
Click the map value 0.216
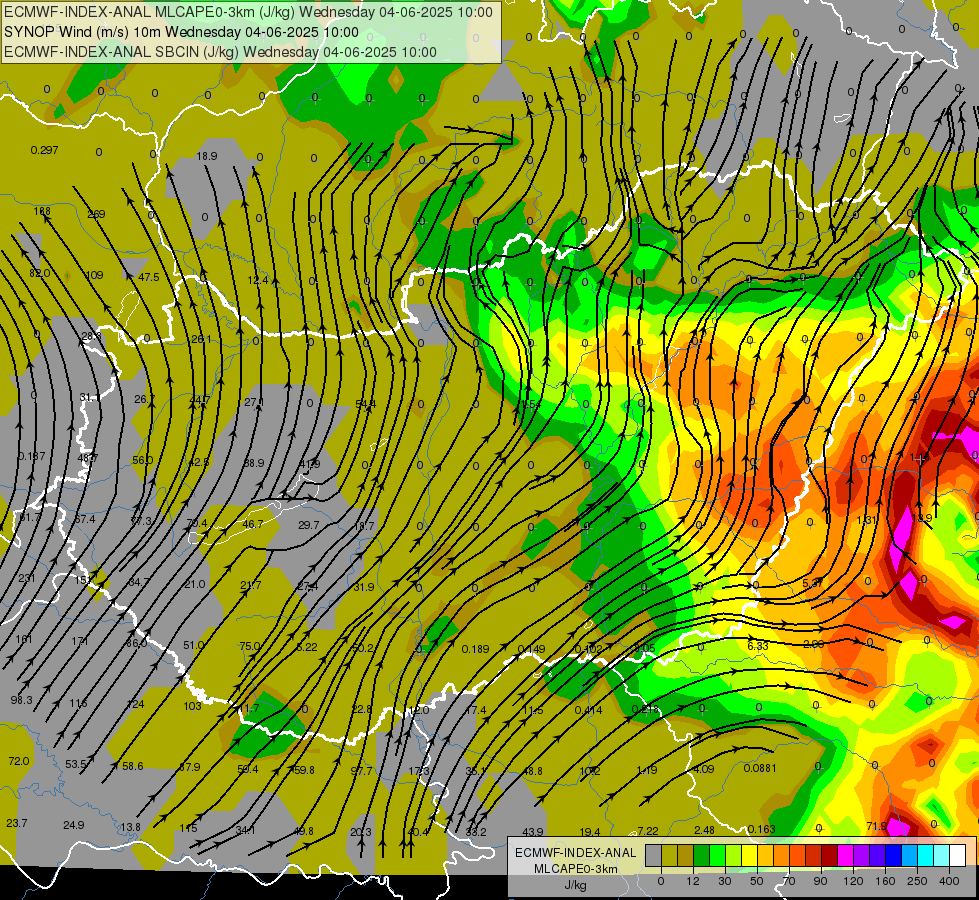coord(646,709)
